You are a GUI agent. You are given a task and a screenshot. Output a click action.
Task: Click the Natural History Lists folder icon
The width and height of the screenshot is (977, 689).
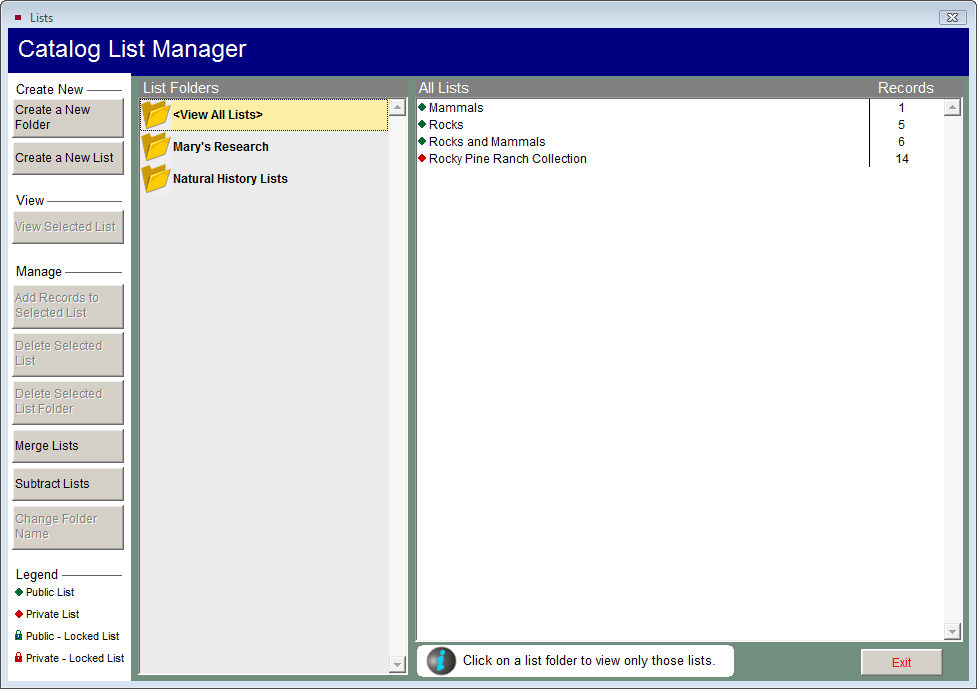click(x=157, y=178)
